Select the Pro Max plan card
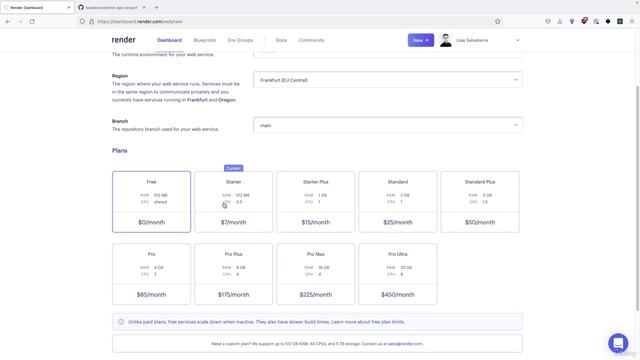 click(x=316, y=274)
